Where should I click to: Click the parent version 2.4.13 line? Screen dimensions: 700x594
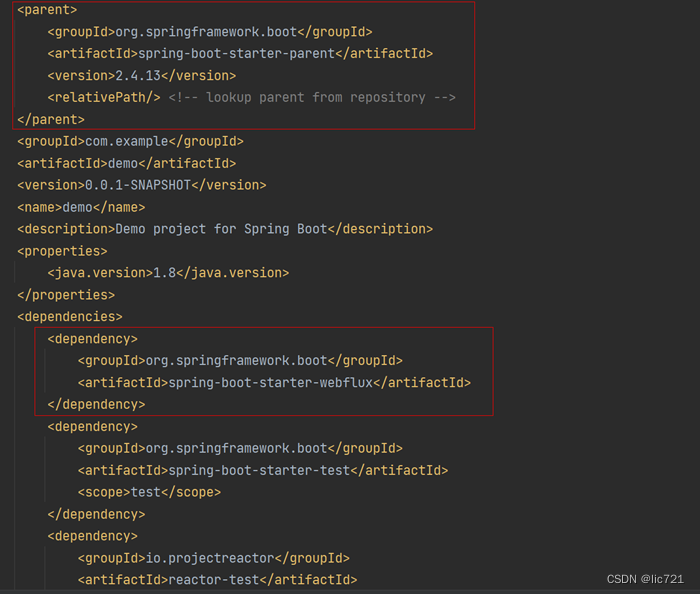142,75
